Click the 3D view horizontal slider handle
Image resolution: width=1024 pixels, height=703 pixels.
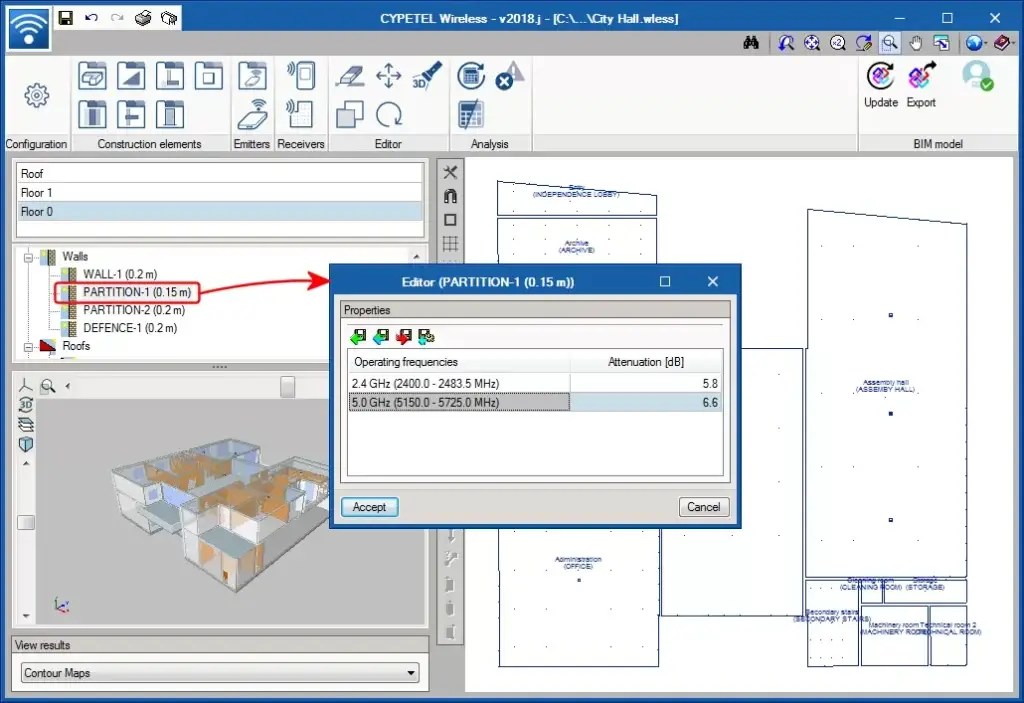click(x=287, y=386)
